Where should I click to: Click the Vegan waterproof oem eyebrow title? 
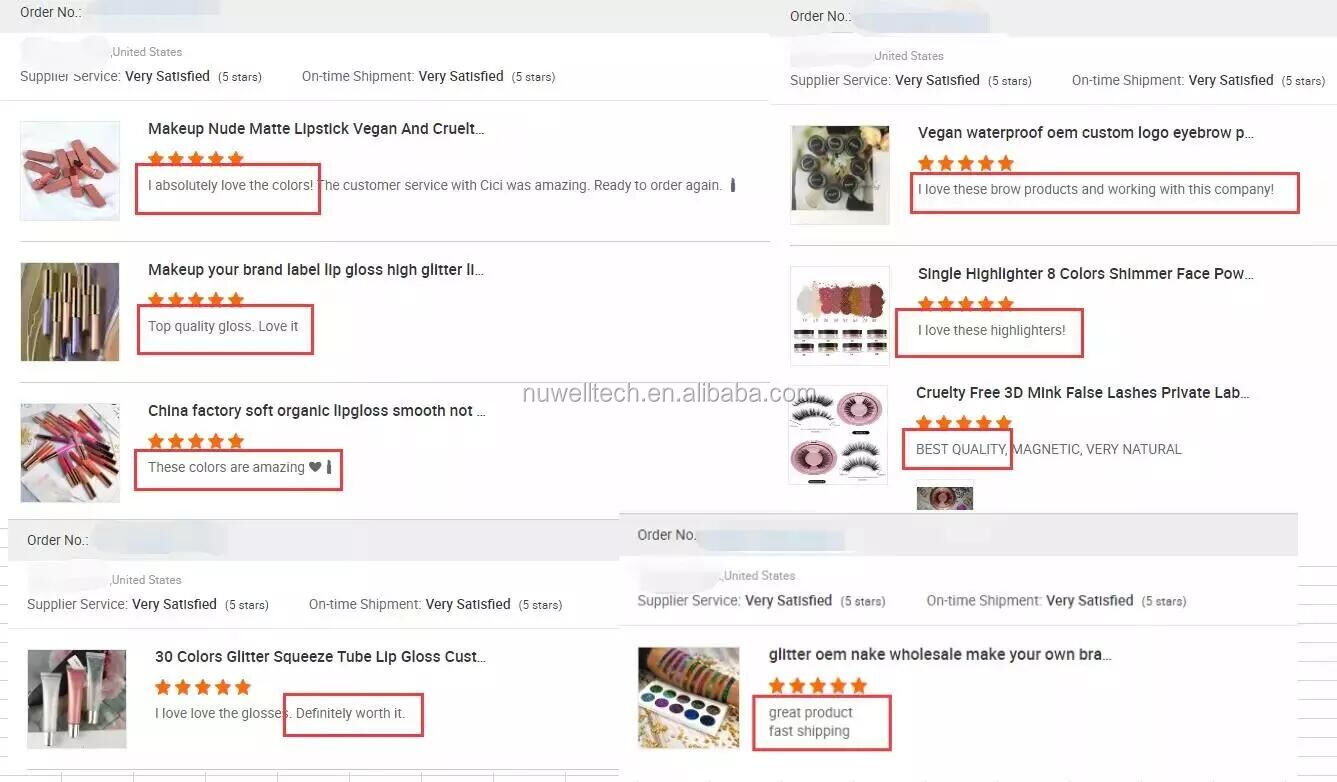coord(1086,133)
